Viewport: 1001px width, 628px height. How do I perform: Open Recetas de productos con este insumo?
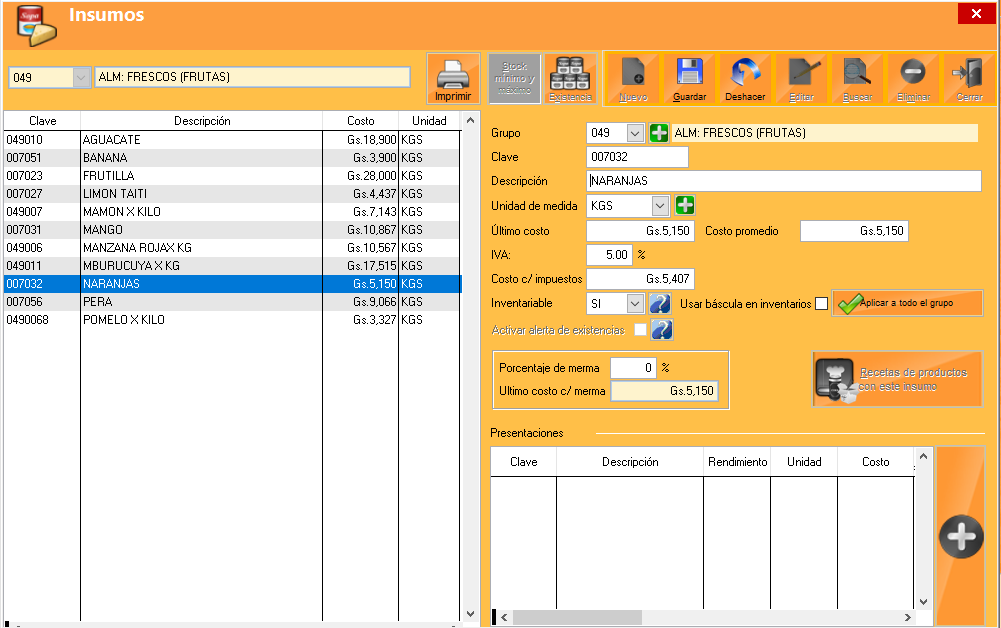pos(897,379)
